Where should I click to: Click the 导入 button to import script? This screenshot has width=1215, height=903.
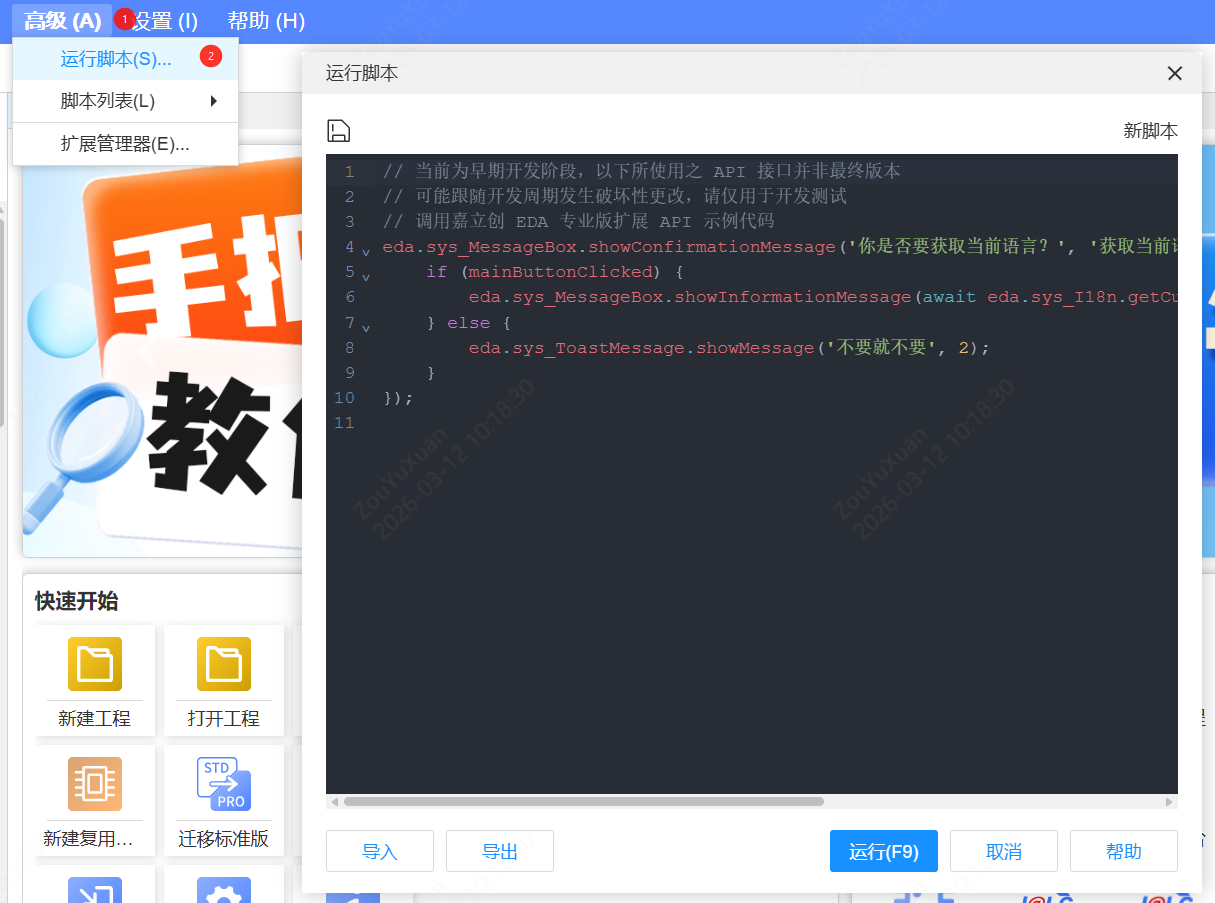379,851
